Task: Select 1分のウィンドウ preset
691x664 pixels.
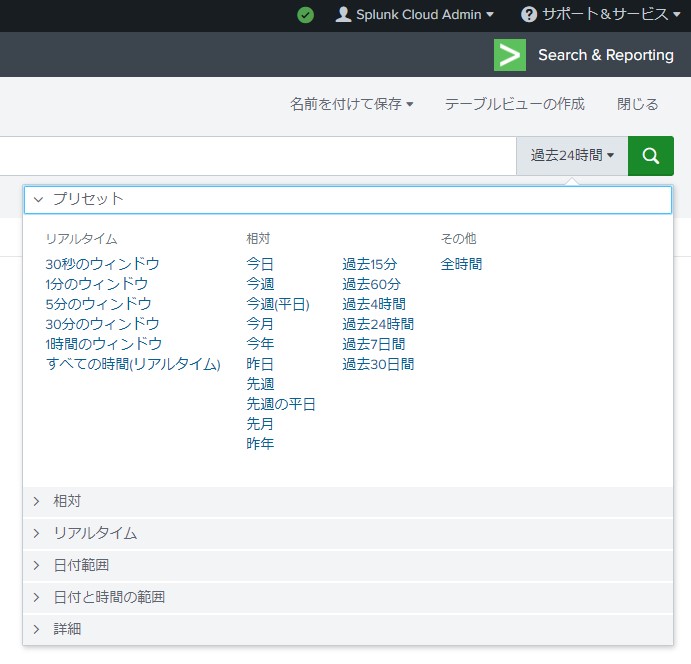Action: point(97,284)
